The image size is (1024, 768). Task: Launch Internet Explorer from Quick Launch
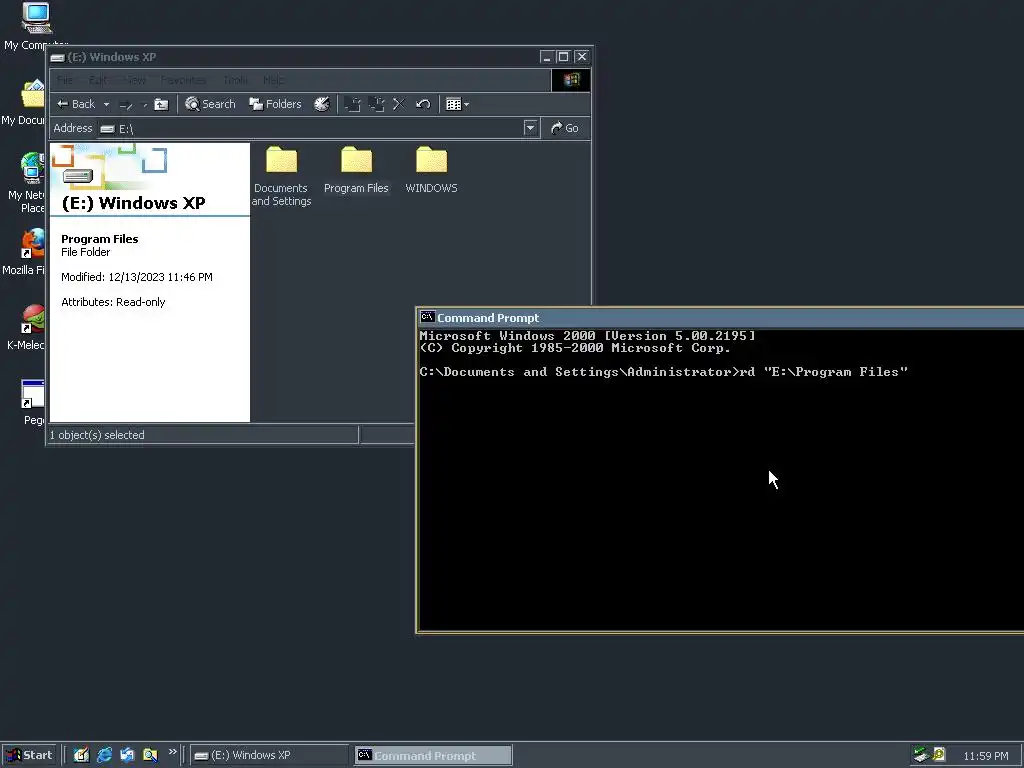click(x=104, y=755)
